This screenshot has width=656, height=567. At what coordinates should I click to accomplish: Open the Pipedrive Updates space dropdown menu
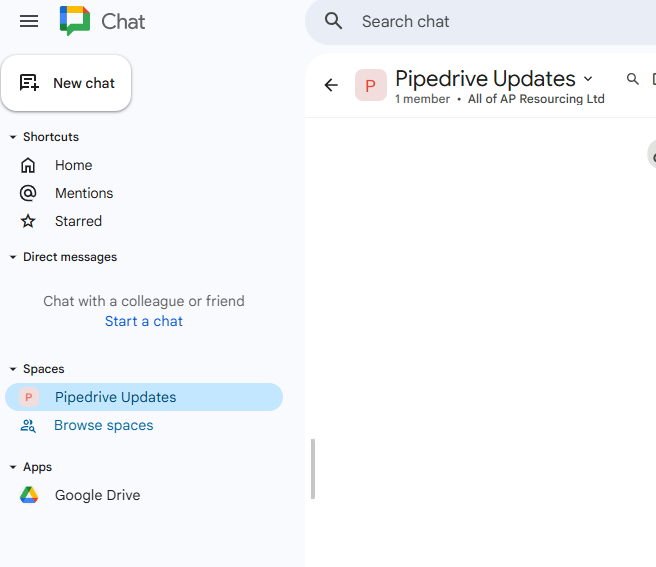pyautogui.click(x=588, y=79)
